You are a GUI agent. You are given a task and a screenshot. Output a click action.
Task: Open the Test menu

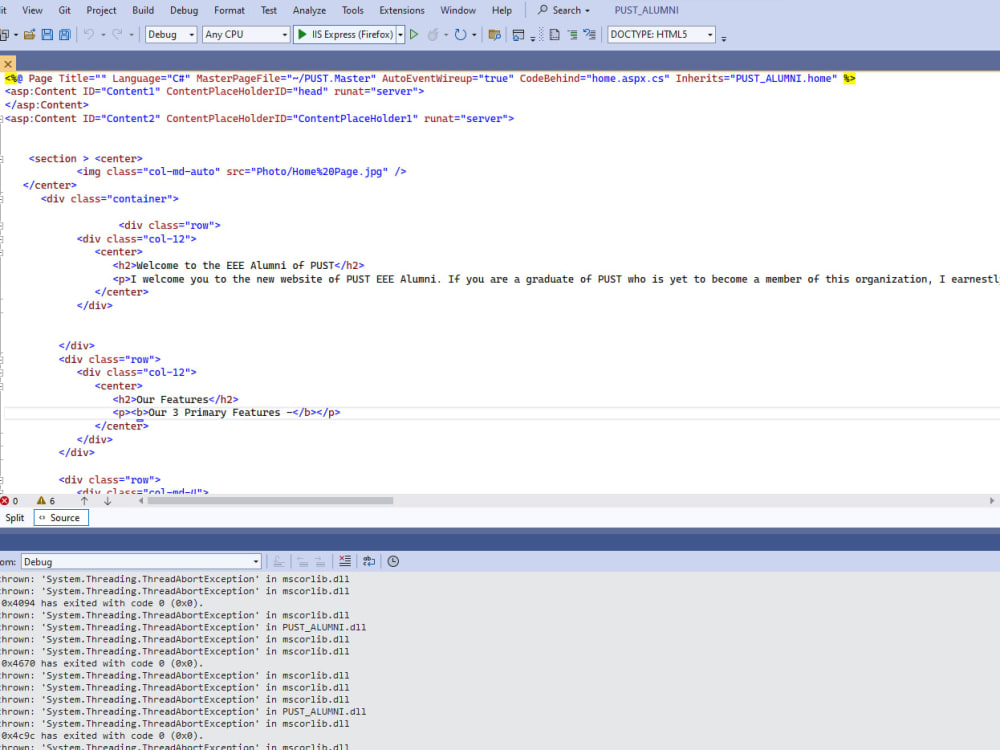click(268, 10)
